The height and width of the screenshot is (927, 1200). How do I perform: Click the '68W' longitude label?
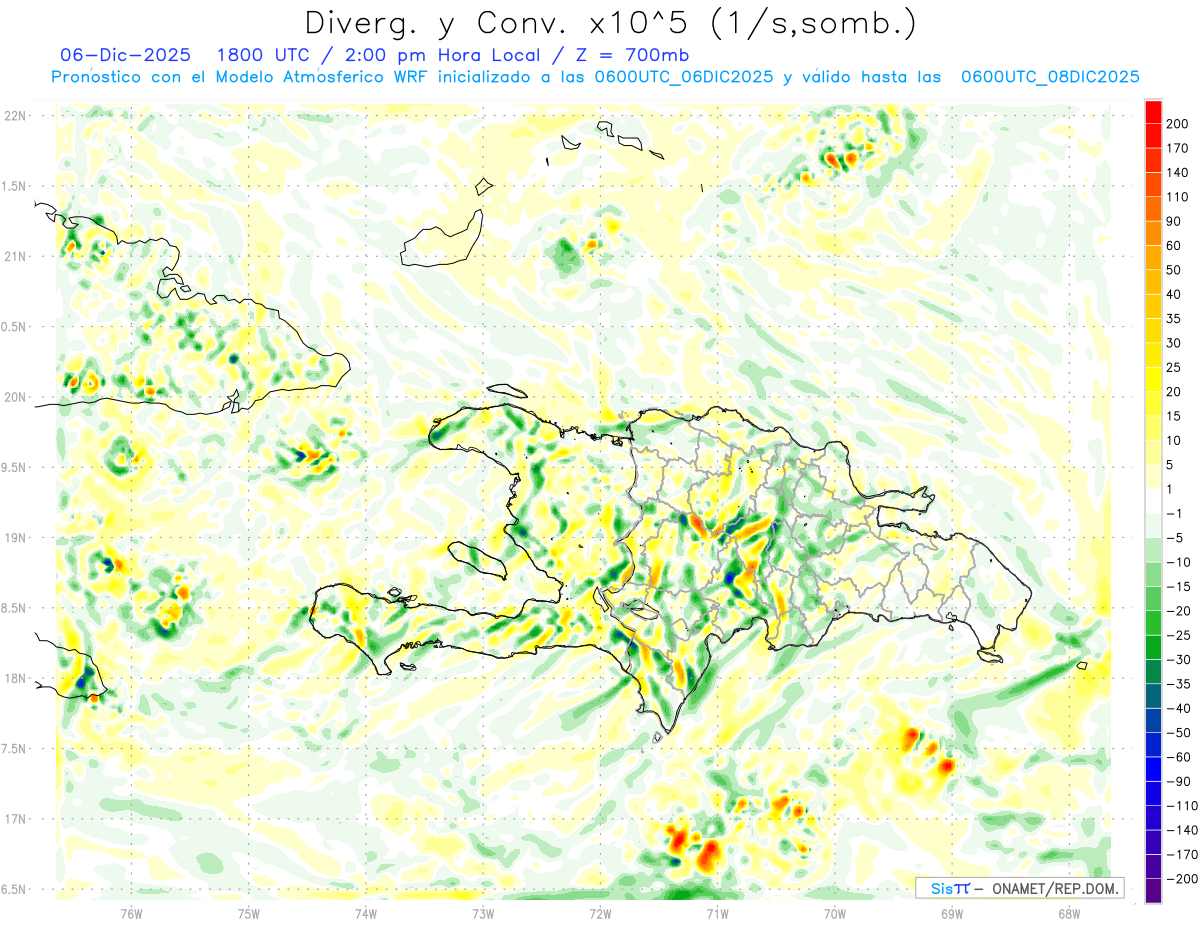pos(1069,913)
